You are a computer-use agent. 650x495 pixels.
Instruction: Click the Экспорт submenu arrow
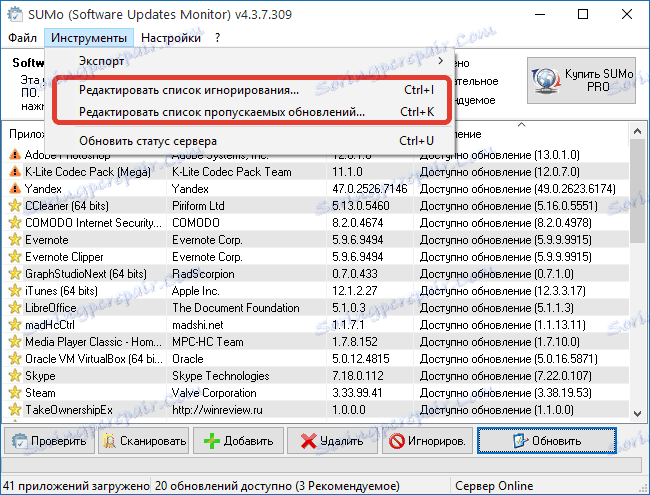coord(441,61)
